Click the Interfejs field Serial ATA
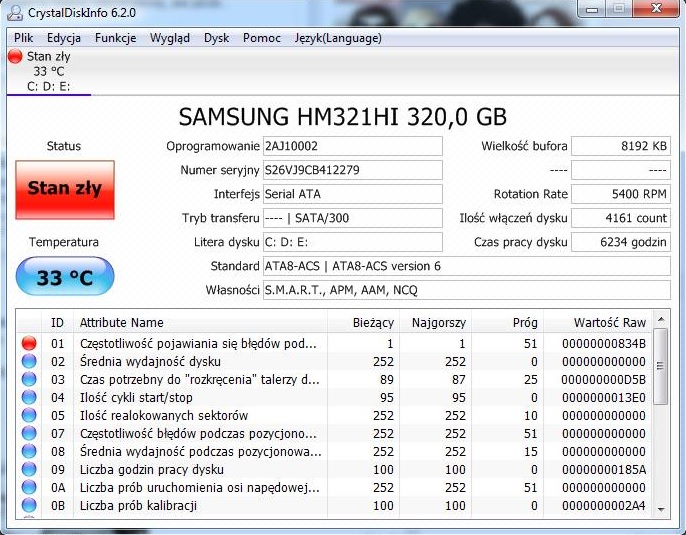Image resolution: width=686 pixels, height=535 pixels. coord(353,194)
